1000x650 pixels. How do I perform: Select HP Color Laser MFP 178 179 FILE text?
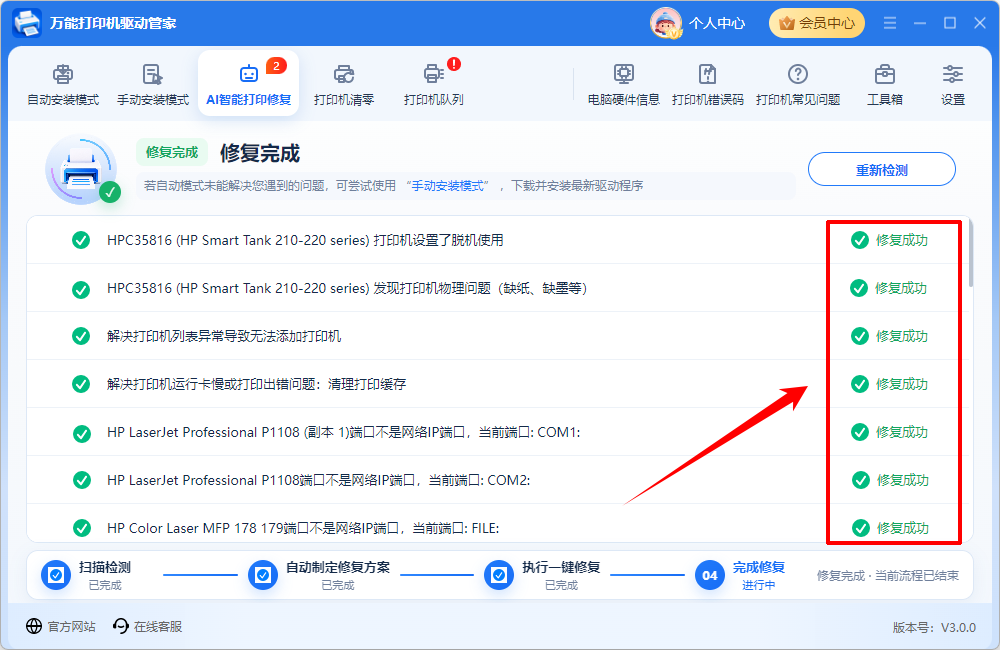(x=303, y=528)
